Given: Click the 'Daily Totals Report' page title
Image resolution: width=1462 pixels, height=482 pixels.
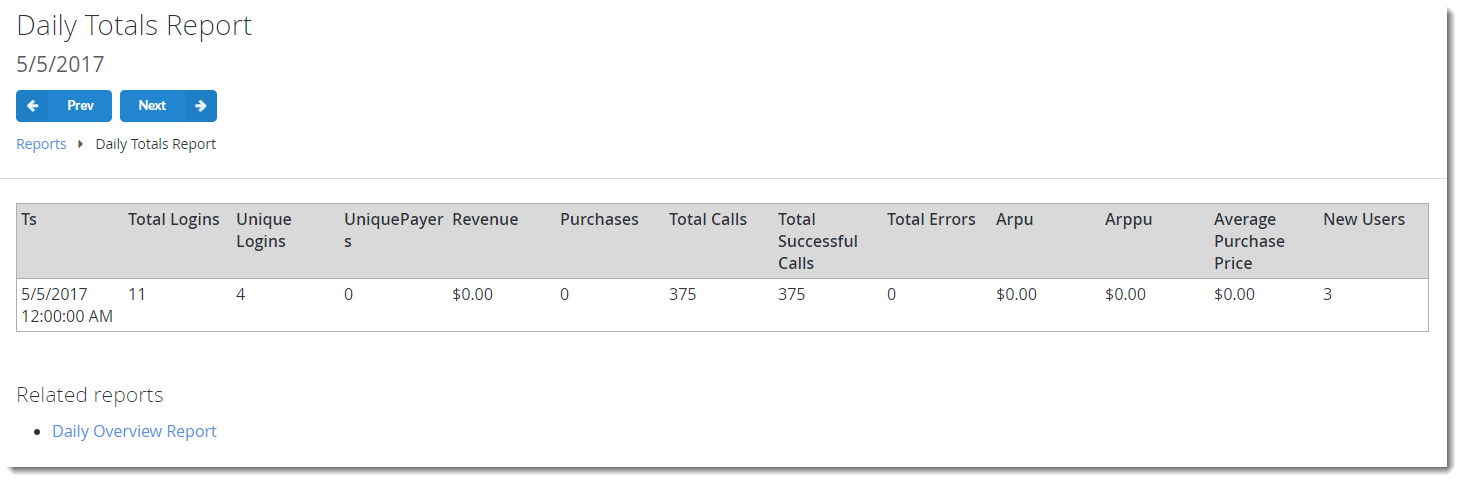Looking at the screenshot, I should coord(134,25).
